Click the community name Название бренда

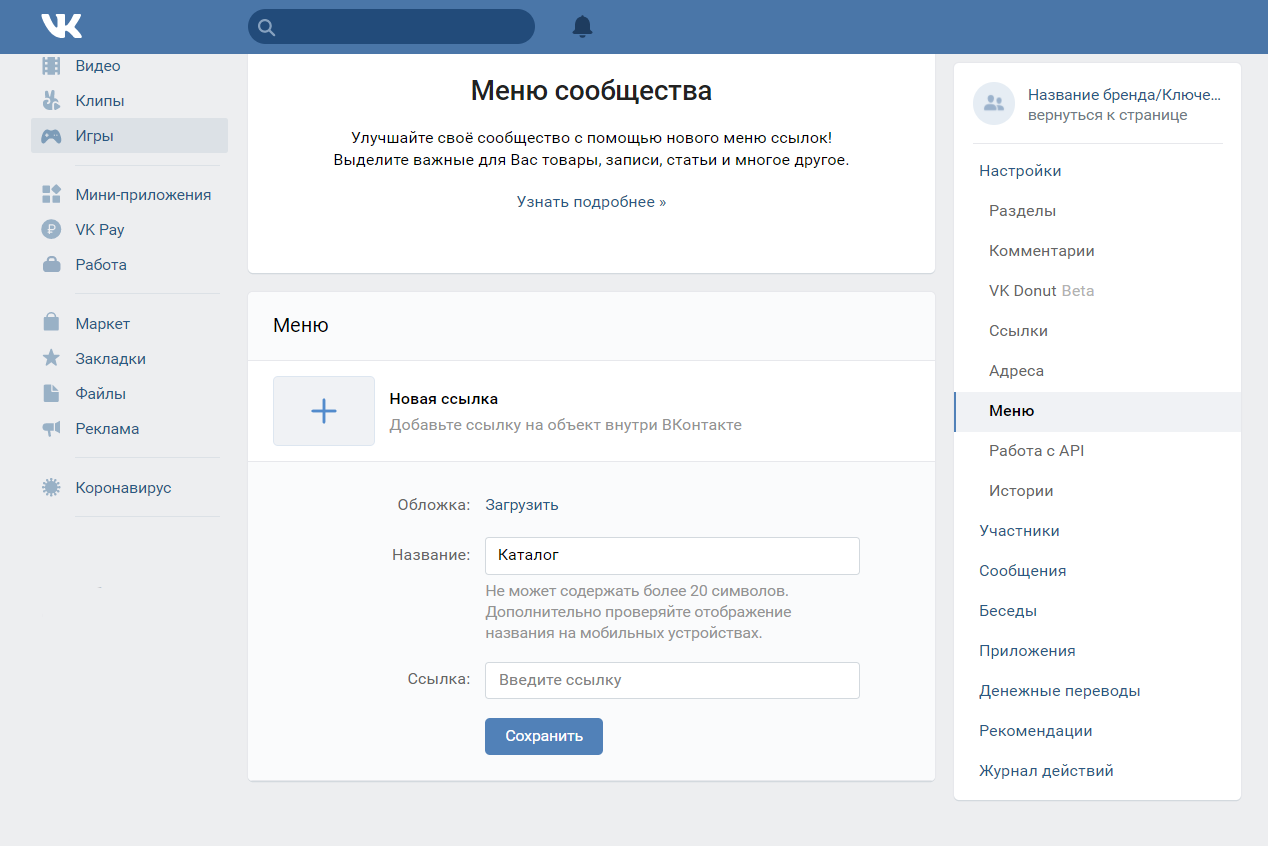tap(1125, 96)
